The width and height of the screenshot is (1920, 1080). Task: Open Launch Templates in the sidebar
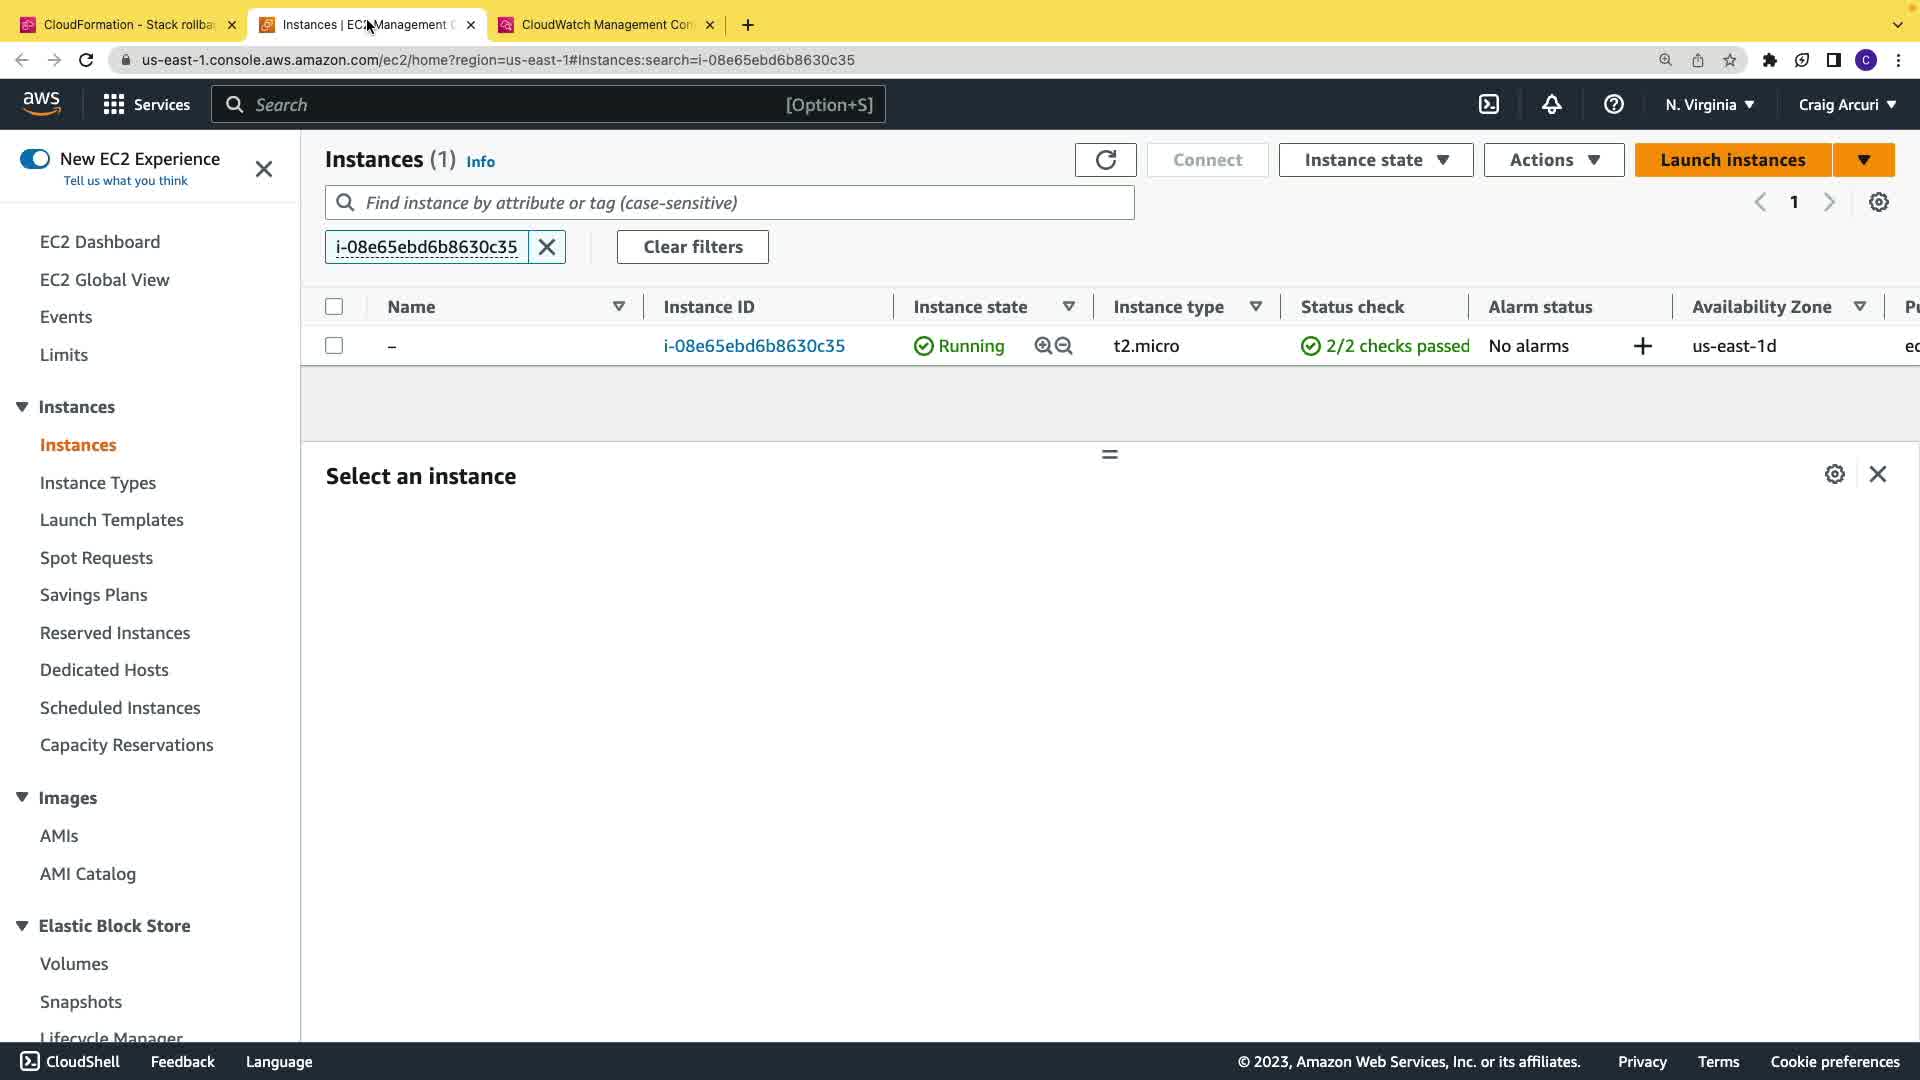[x=112, y=520]
